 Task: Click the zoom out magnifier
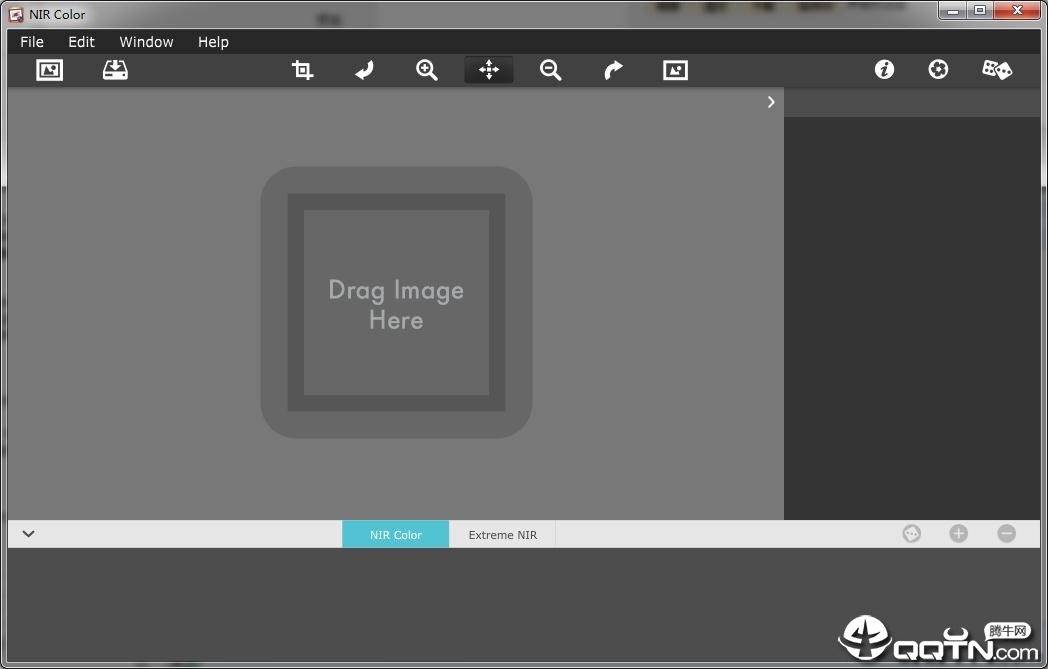point(551,70)
